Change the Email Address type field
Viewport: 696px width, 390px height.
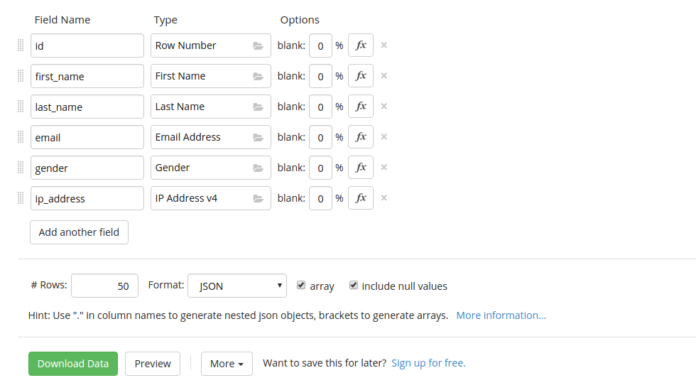pos(210,137)
